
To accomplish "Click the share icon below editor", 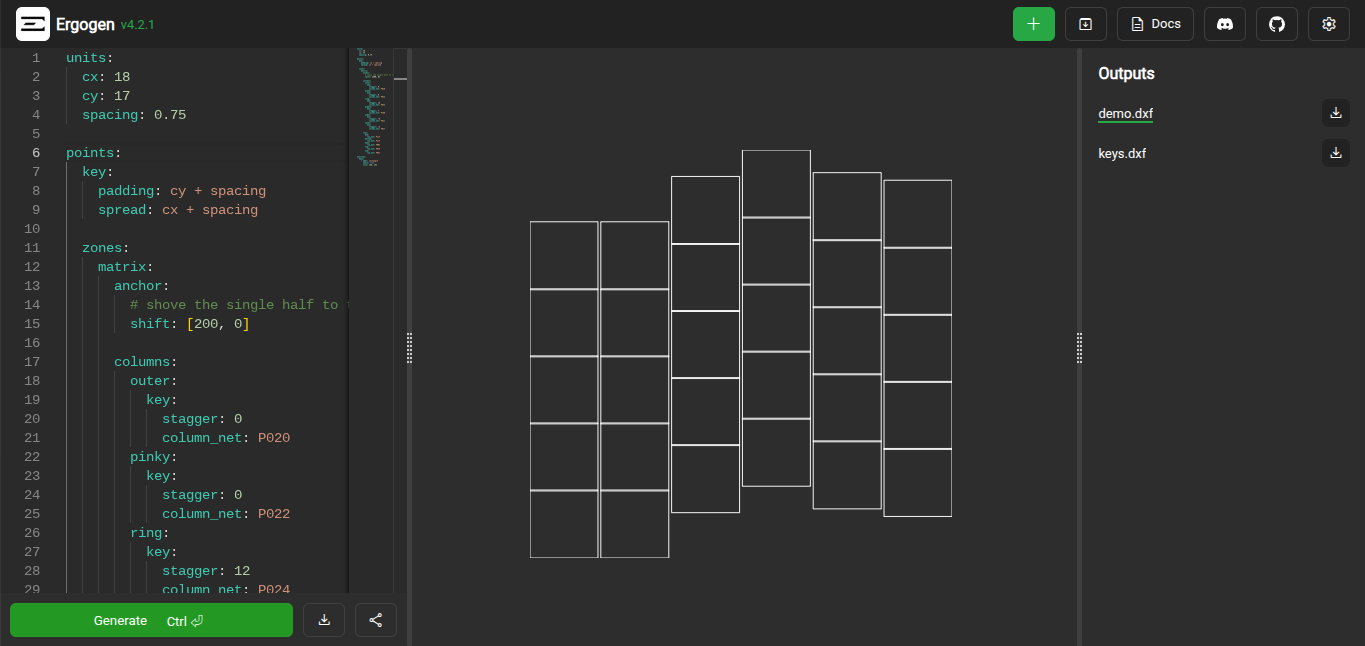I will point(376,620).
